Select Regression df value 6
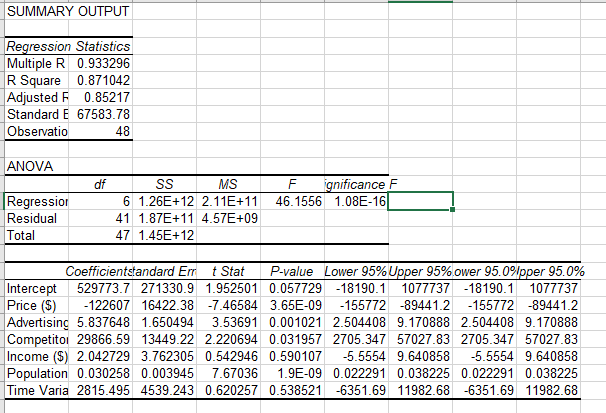The height and width of the screenshot is (413, 606). [x=100, y=201]
